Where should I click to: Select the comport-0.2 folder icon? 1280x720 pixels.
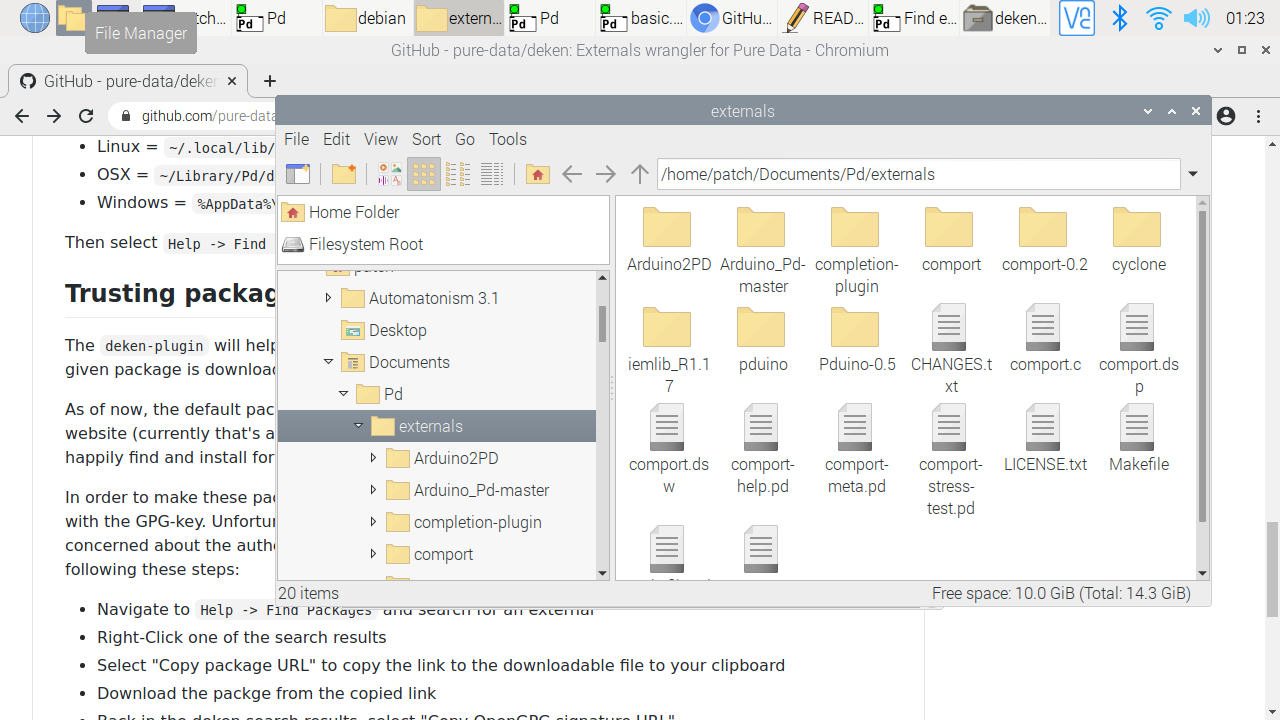[1043, 228]
